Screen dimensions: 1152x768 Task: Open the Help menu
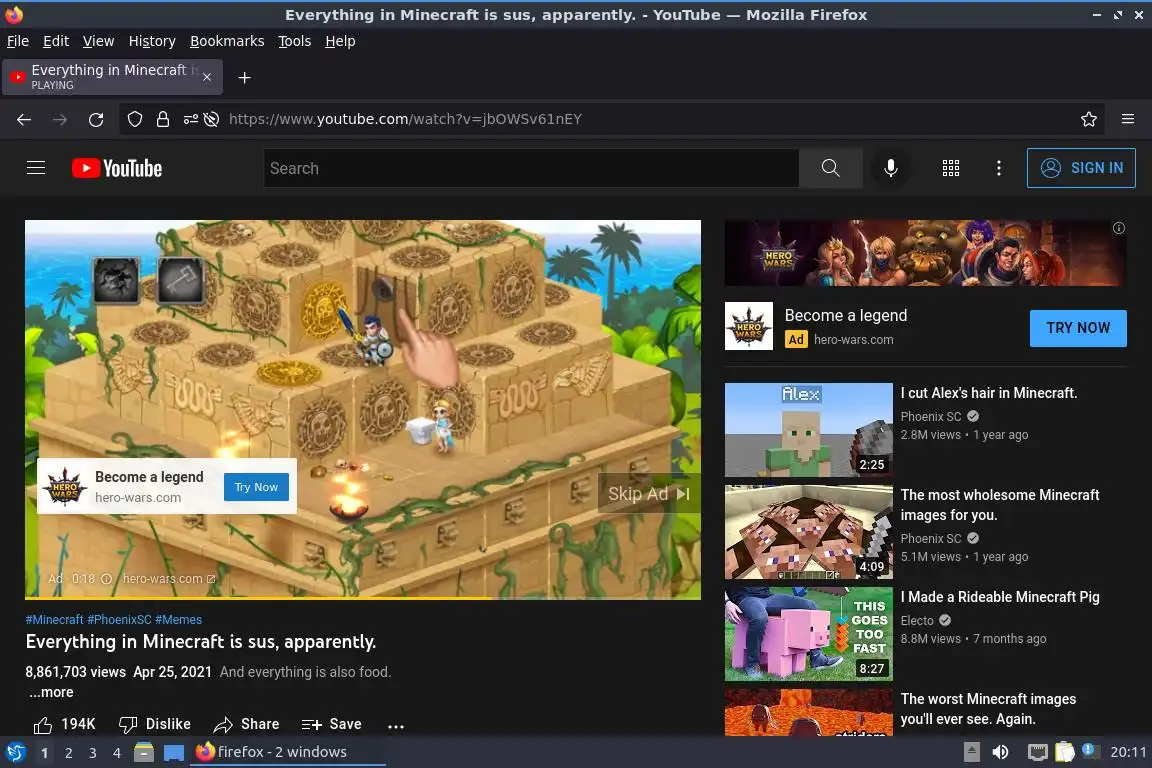pyautogui.click(x=340, y=41)
